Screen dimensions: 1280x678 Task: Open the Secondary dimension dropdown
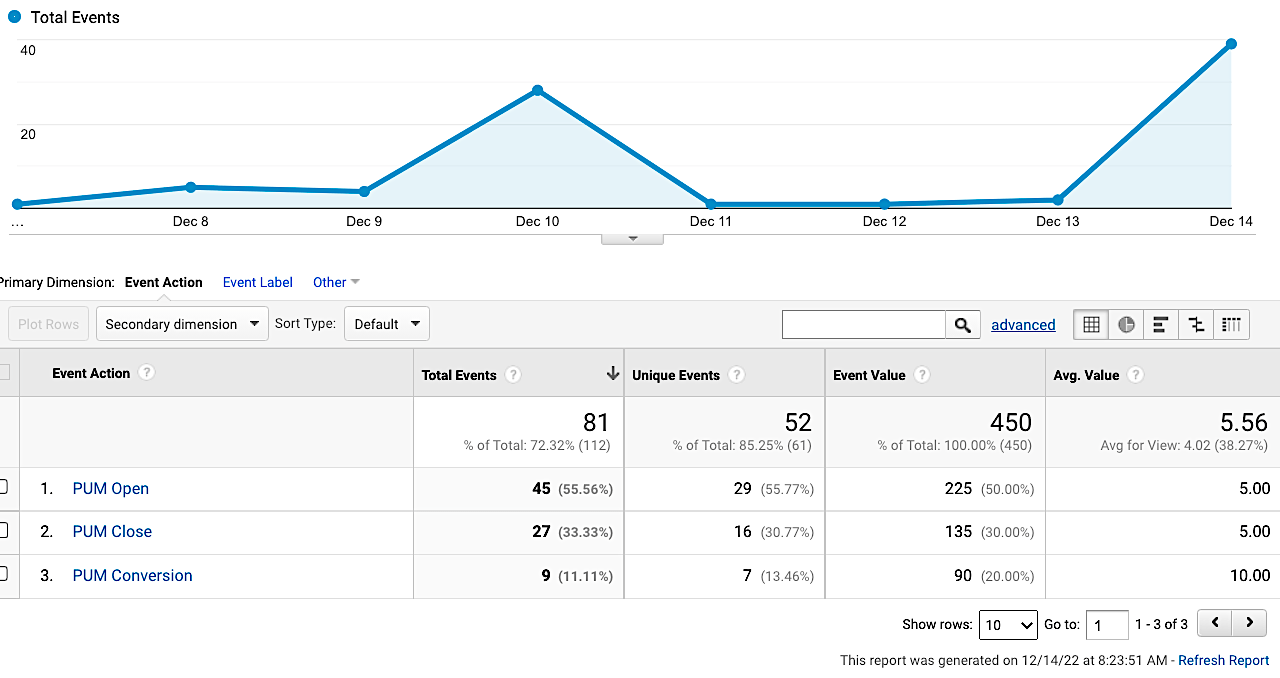pos(182,324)
